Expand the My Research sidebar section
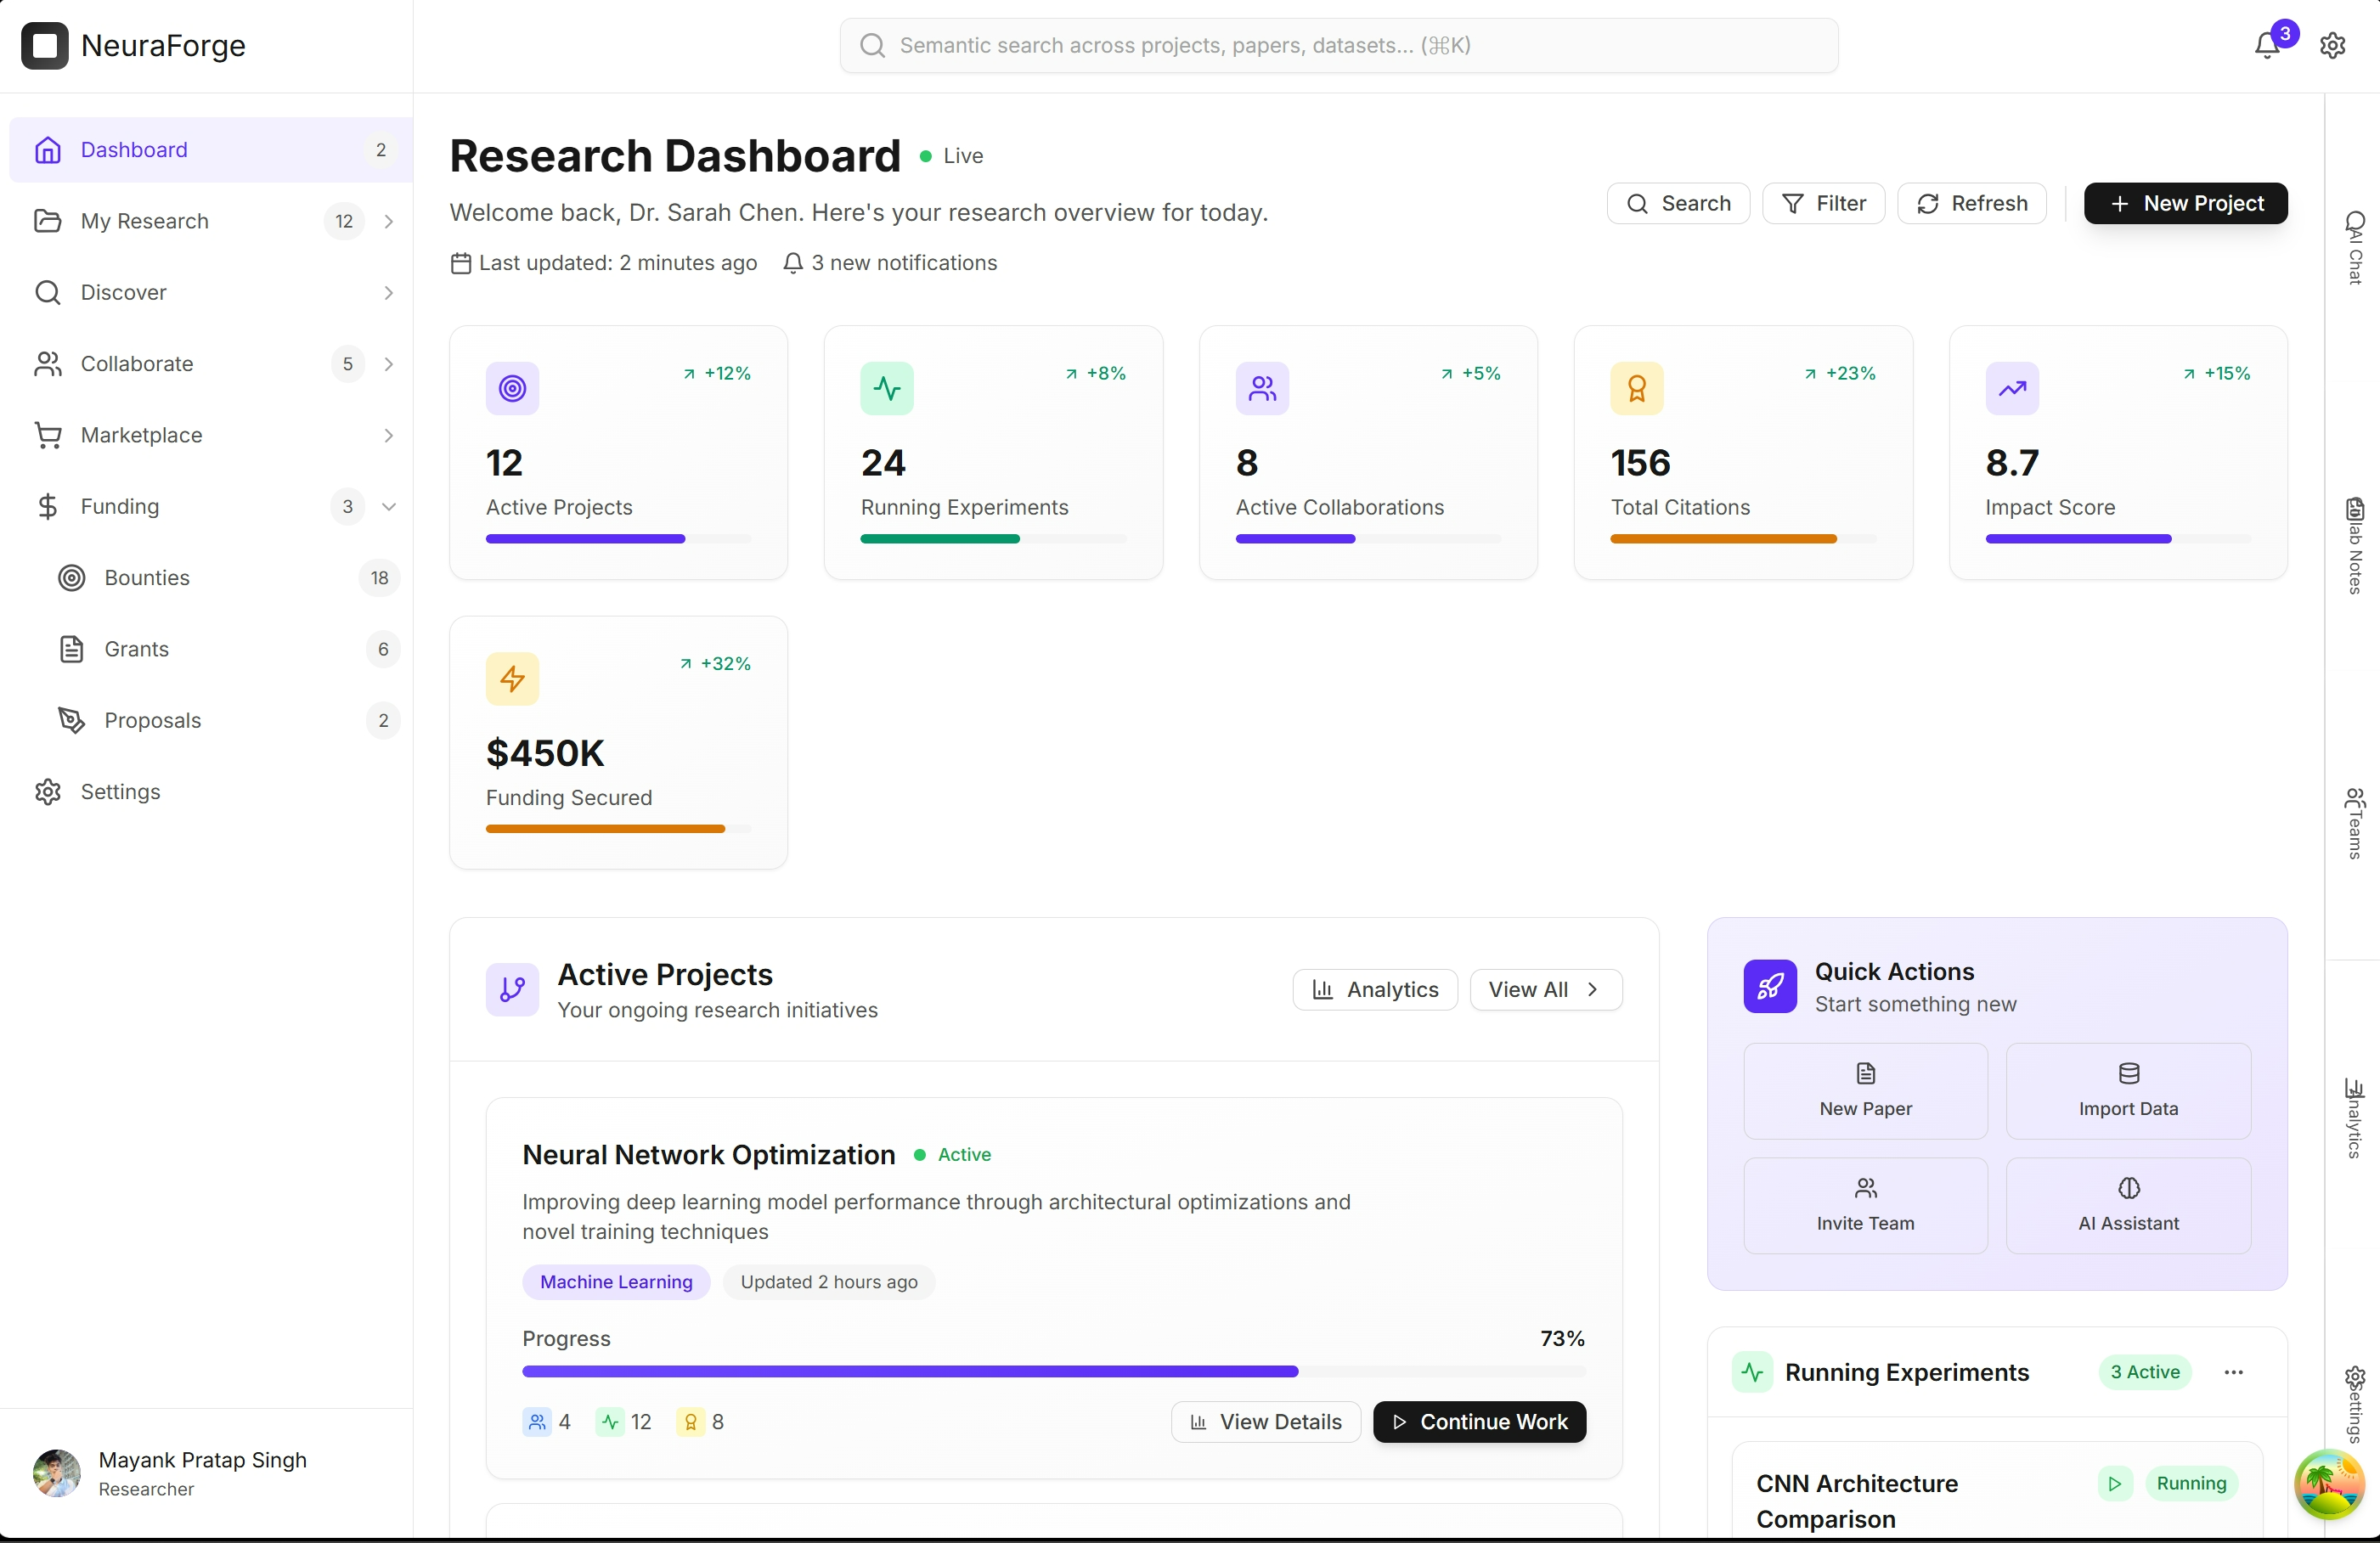 pos(389,221)
